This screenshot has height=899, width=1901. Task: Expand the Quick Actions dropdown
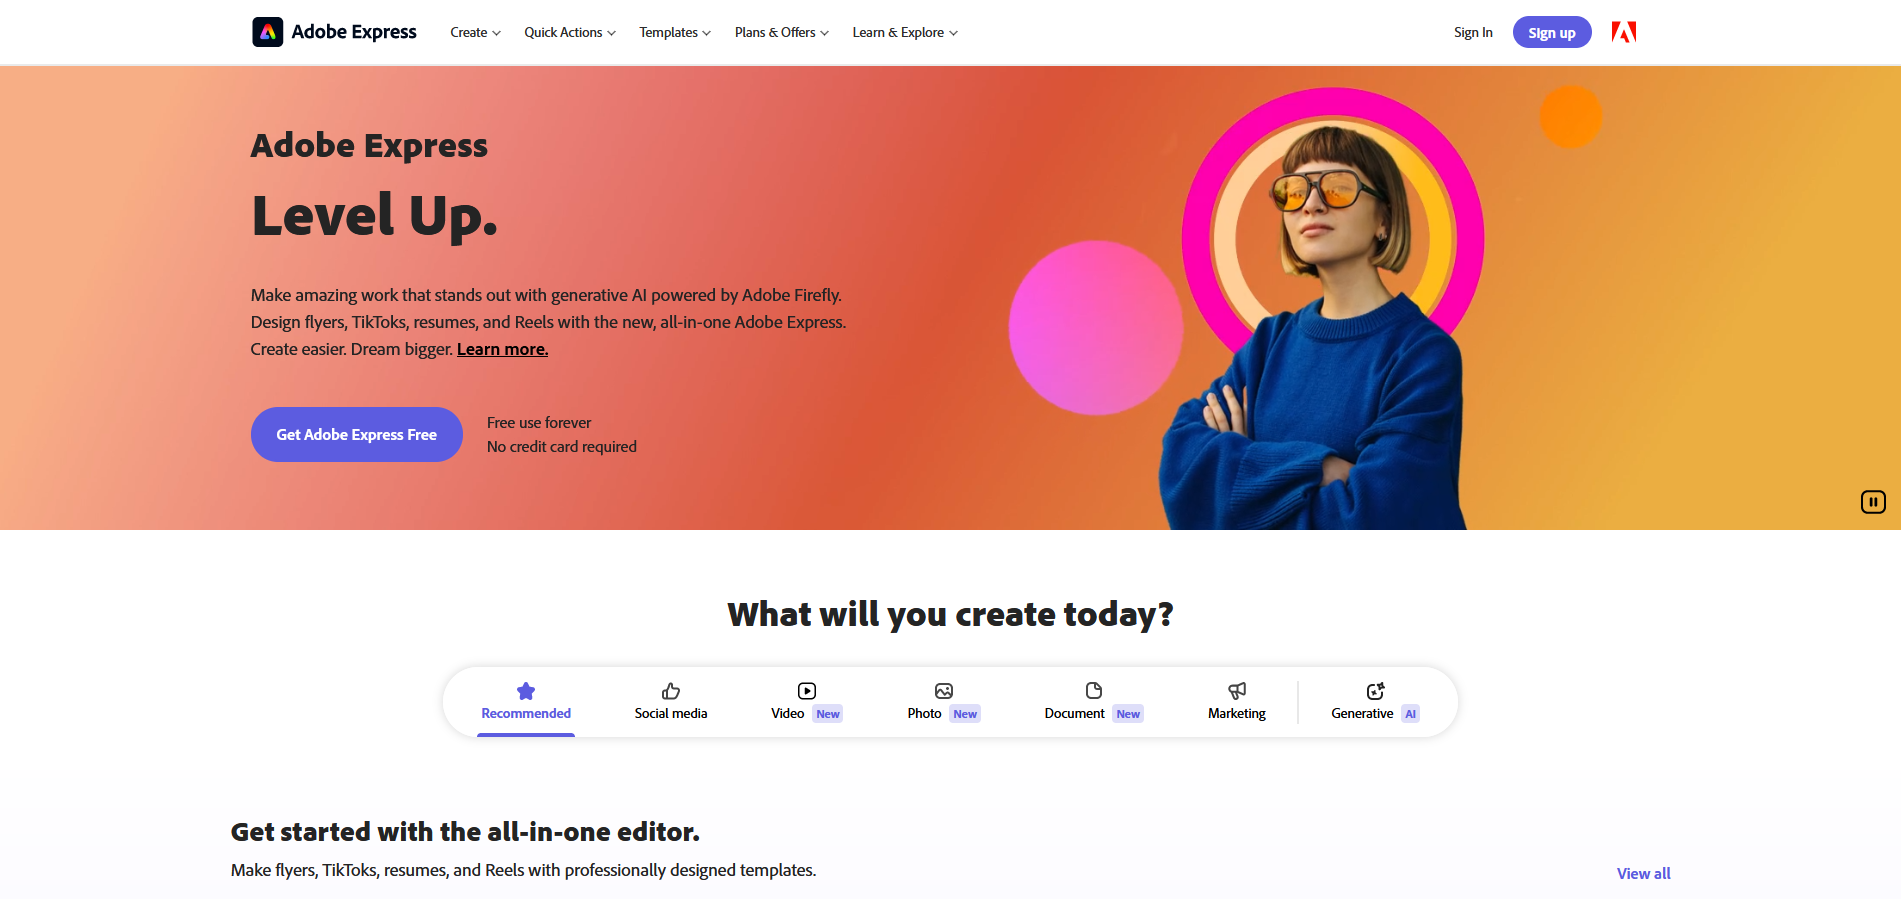pos(570,33)
